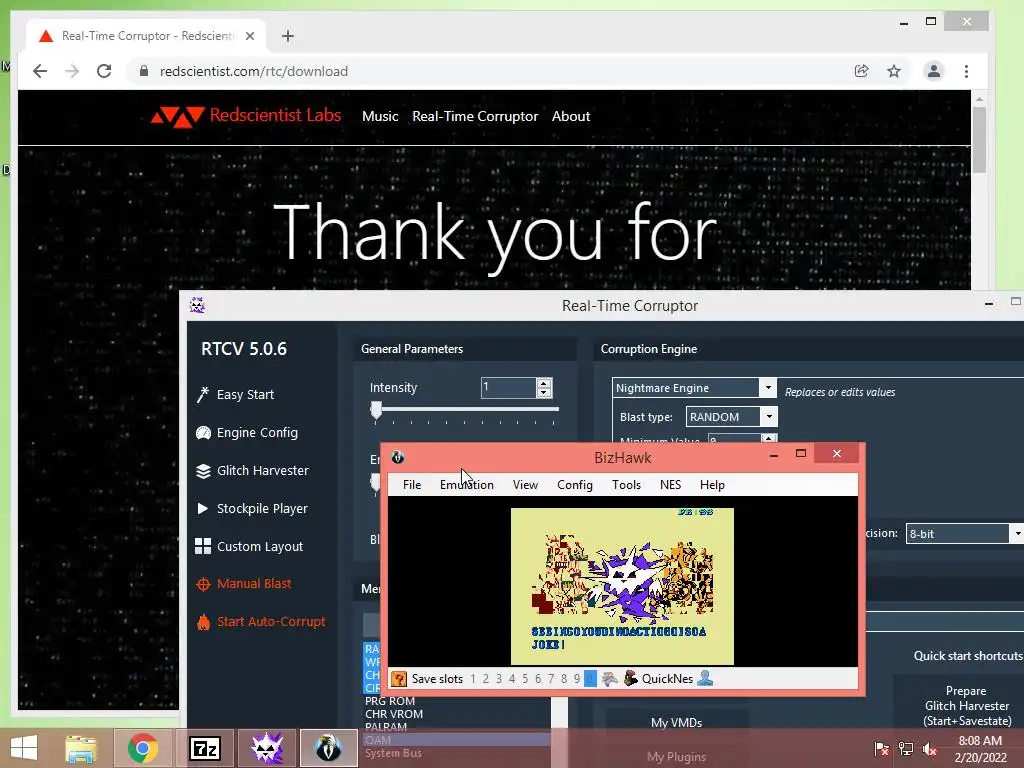Screen dimensions: 1024x768
Task: Share this page from address bar
Action: (x=861, y=71)
